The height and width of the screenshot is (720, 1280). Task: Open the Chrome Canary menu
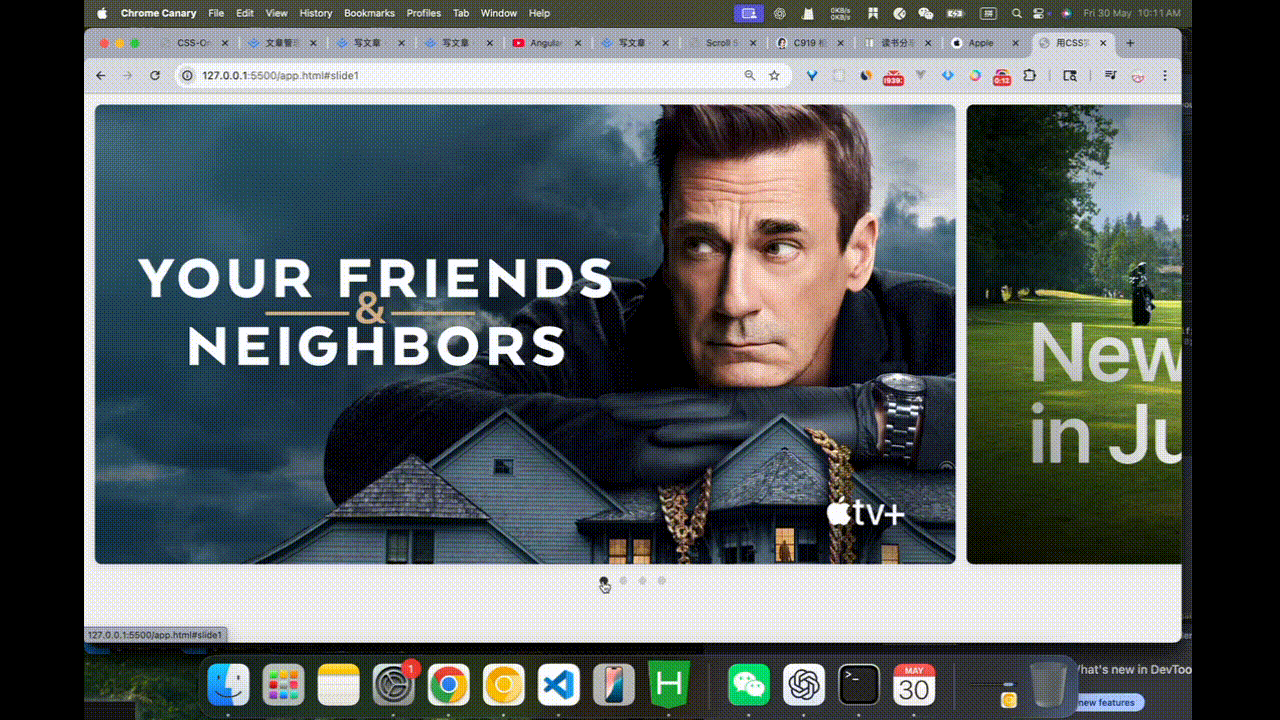point(160,13)
